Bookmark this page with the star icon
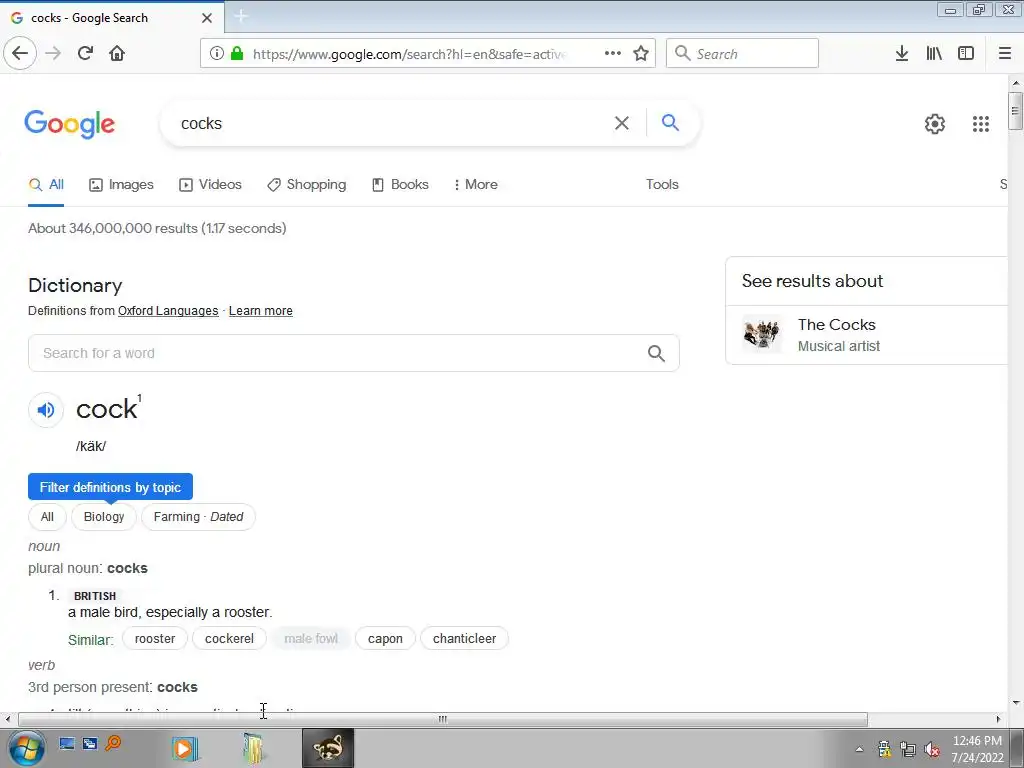 [x=641, y=54]
